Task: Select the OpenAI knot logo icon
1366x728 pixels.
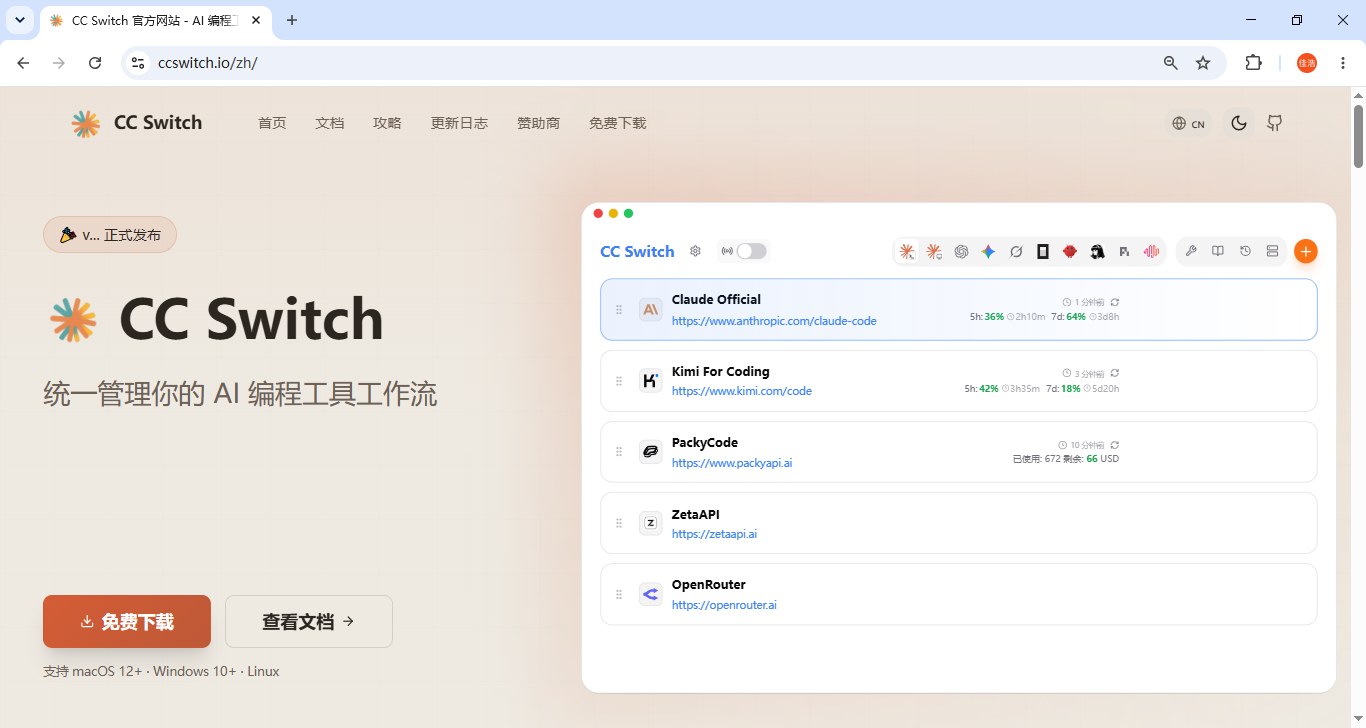Action: click(x=961, y=252)
